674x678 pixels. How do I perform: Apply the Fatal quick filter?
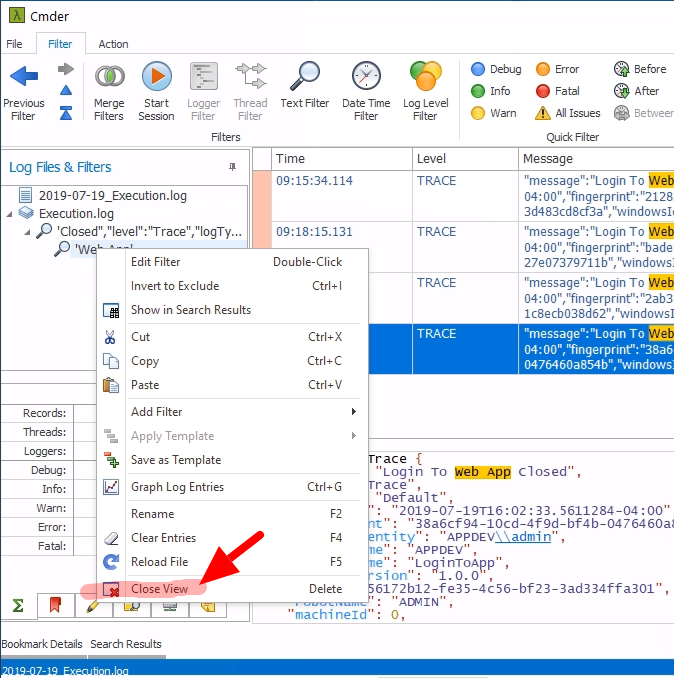[558, 91]
